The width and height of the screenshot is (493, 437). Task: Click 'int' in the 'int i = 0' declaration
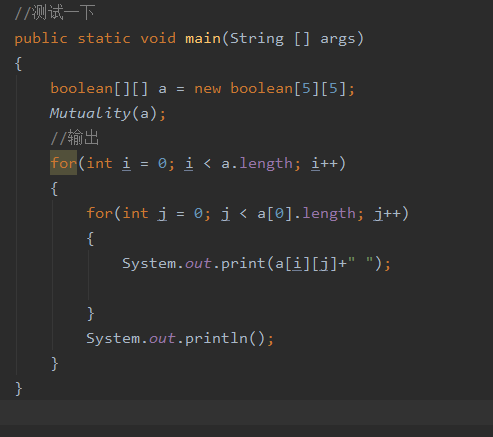pos(99,163)
